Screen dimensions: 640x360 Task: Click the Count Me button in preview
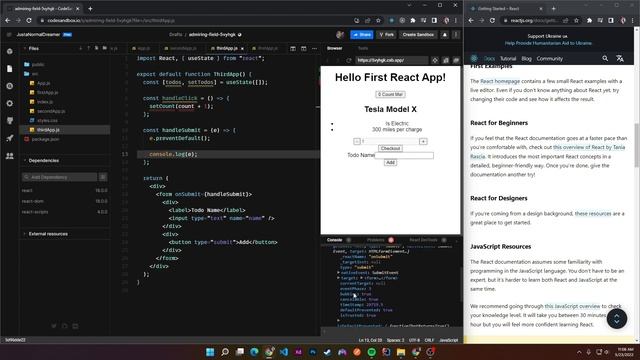click(390, 94)
